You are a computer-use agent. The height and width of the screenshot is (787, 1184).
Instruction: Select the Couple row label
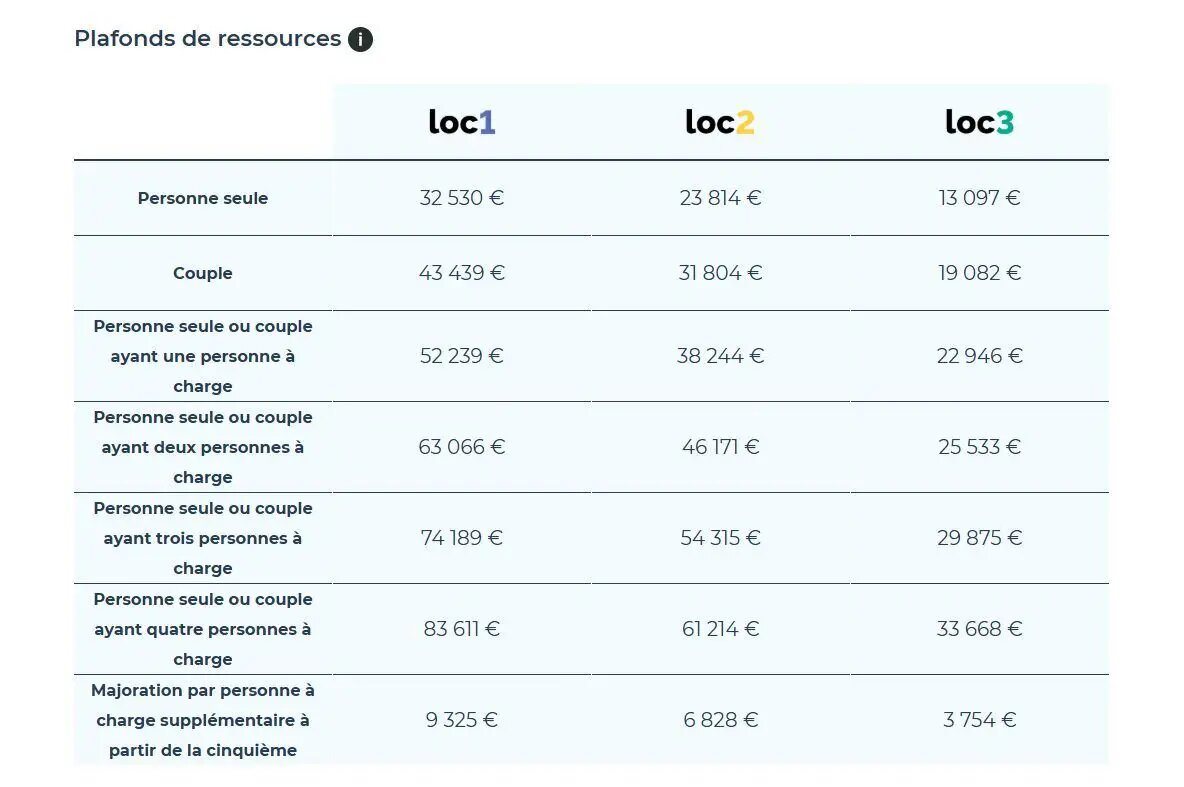202,273
